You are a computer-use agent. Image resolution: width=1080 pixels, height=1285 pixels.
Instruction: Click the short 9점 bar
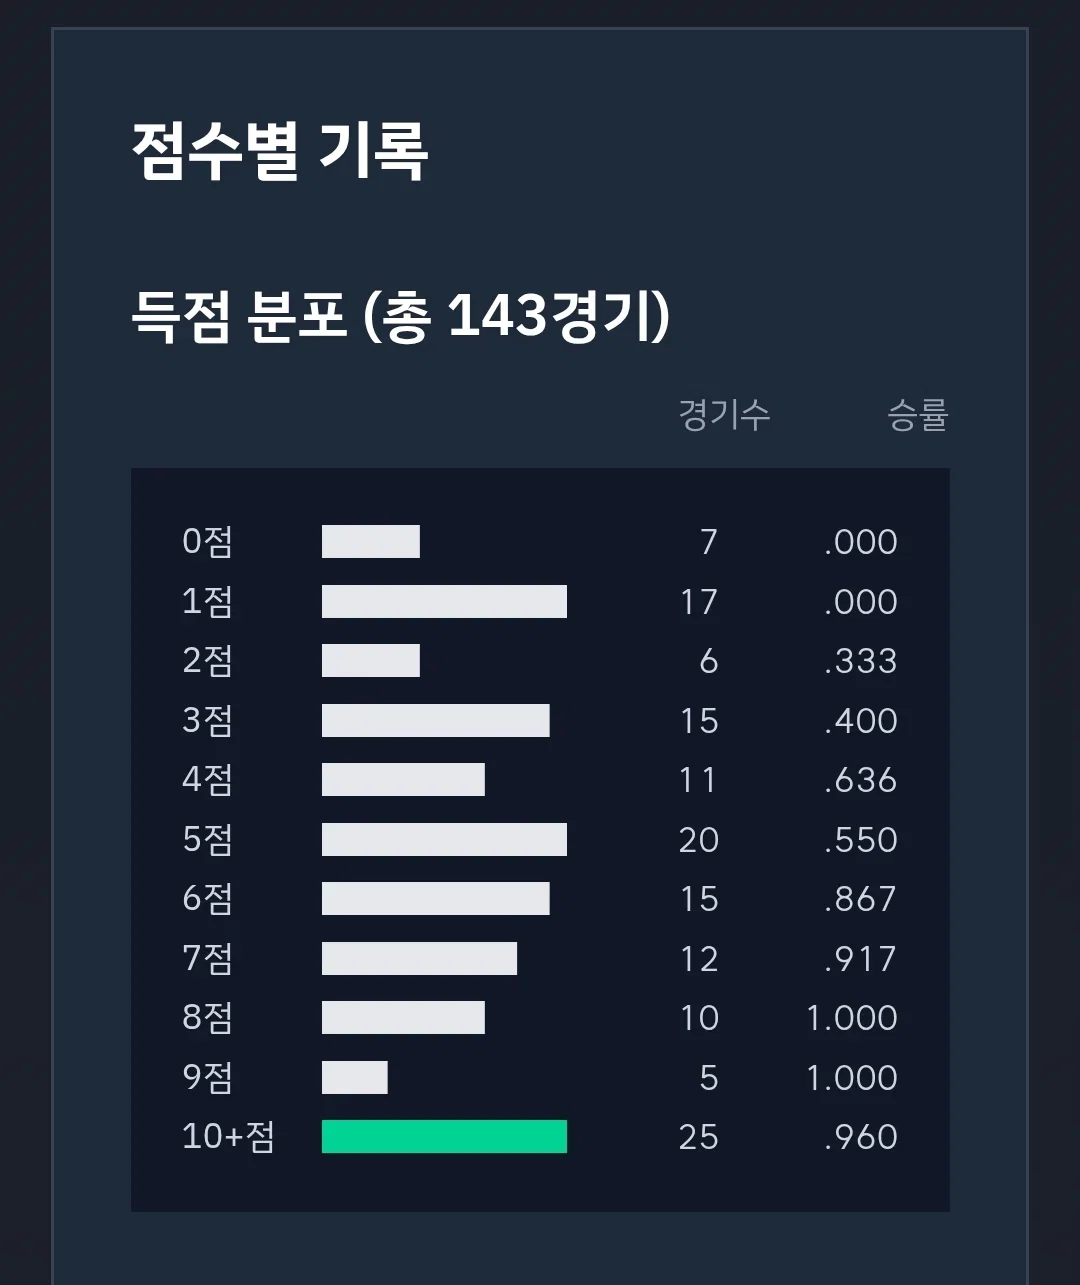[x=354, y=1078]
